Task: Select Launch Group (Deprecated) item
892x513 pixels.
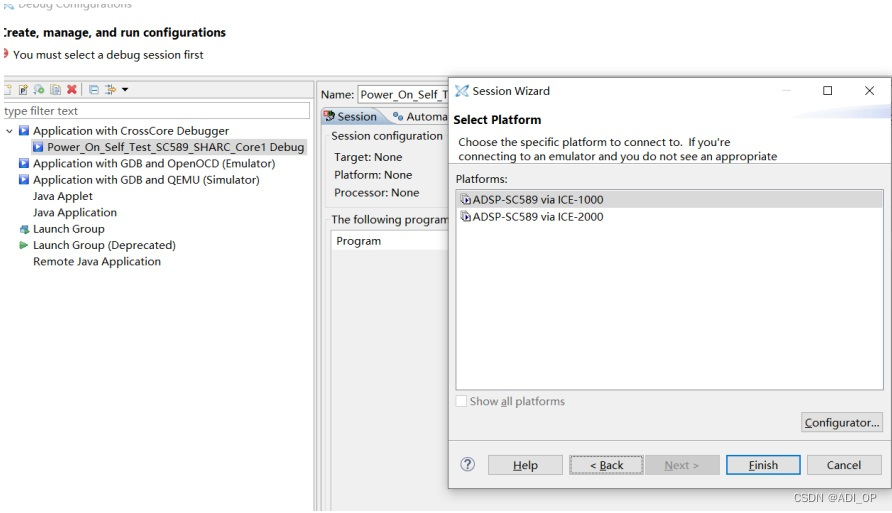Action: coord(104,245)
